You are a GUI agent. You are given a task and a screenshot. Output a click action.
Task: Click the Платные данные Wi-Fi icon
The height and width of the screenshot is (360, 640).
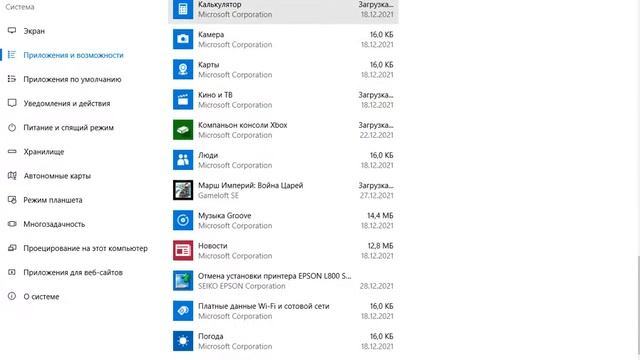183,311
